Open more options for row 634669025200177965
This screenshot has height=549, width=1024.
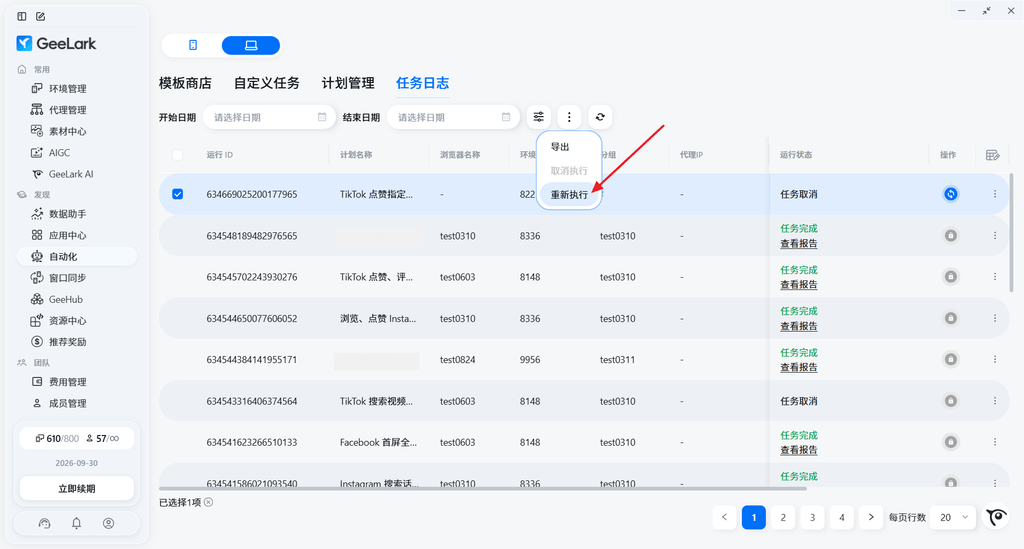[x=995, y=194]
